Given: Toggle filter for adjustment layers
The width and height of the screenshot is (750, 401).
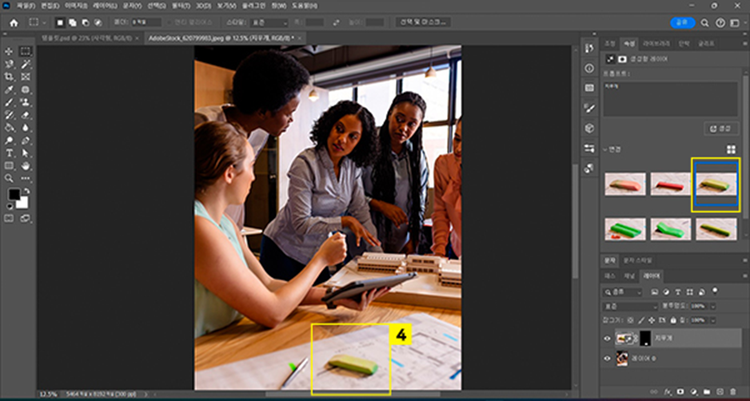Looking at the screenshot, I should pos(666,292).
